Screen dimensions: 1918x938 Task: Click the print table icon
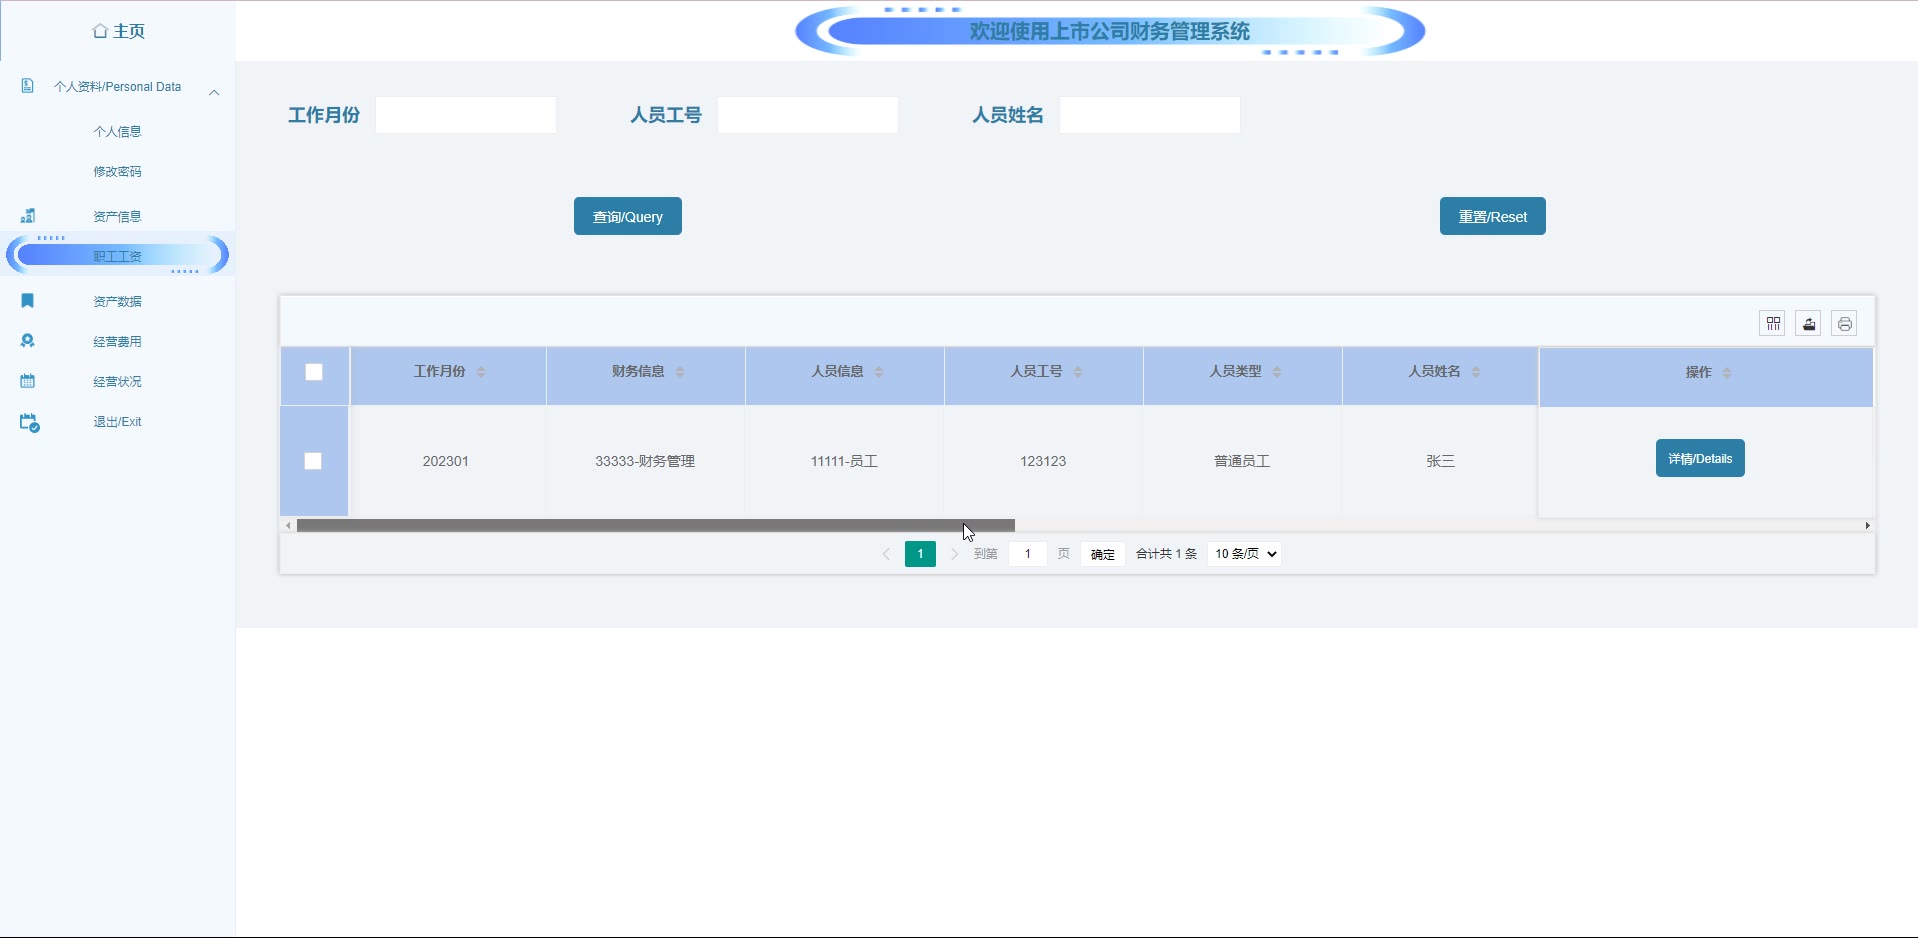point(1844,324)
